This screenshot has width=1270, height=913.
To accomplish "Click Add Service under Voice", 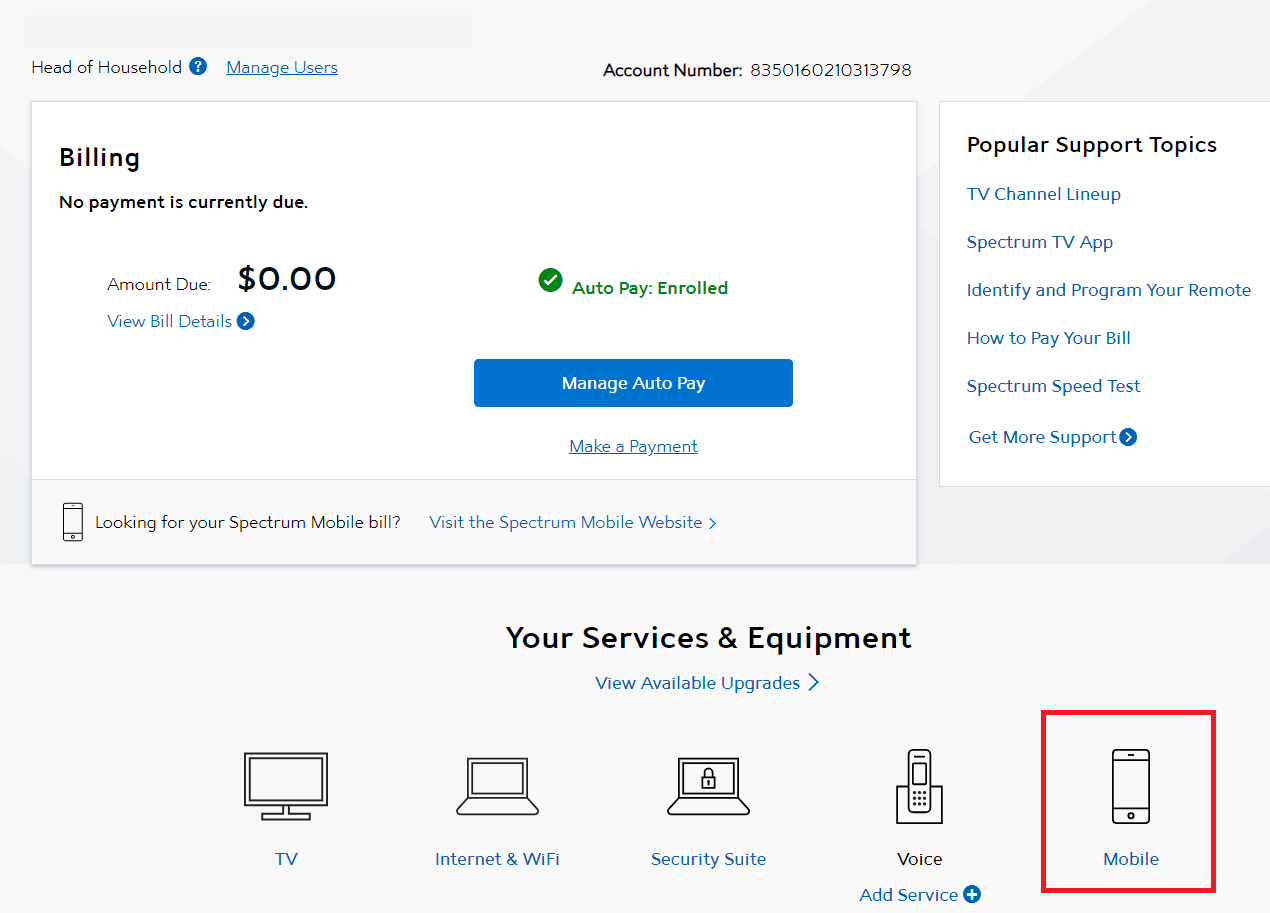I will 908,895.
